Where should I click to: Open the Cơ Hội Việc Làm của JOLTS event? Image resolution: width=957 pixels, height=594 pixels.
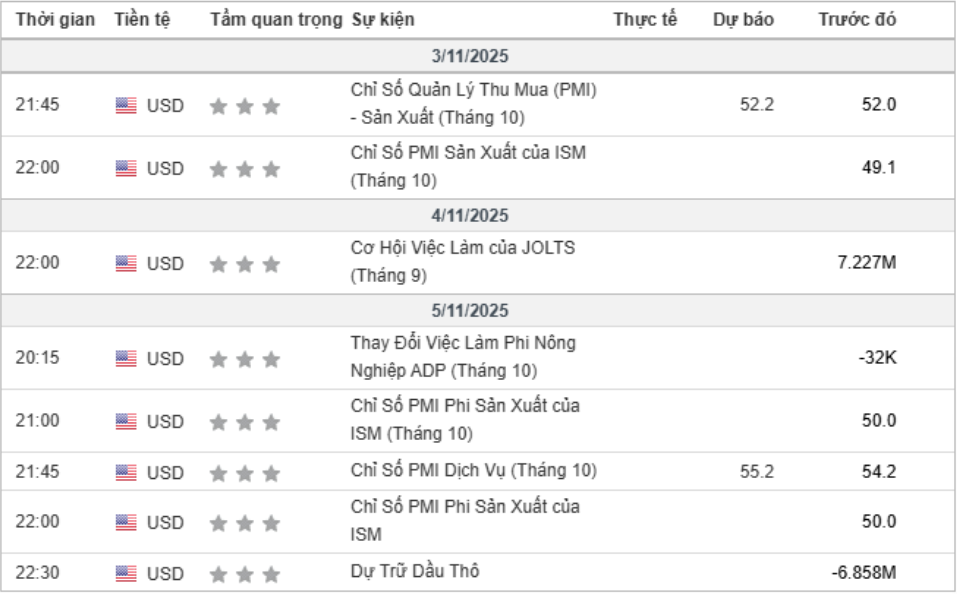click(462, 248)
